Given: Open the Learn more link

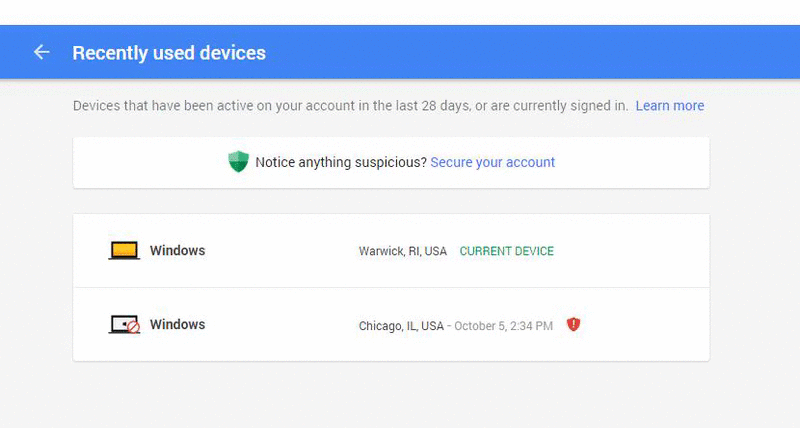Looking at the screenshot, I should coord(669,105).
